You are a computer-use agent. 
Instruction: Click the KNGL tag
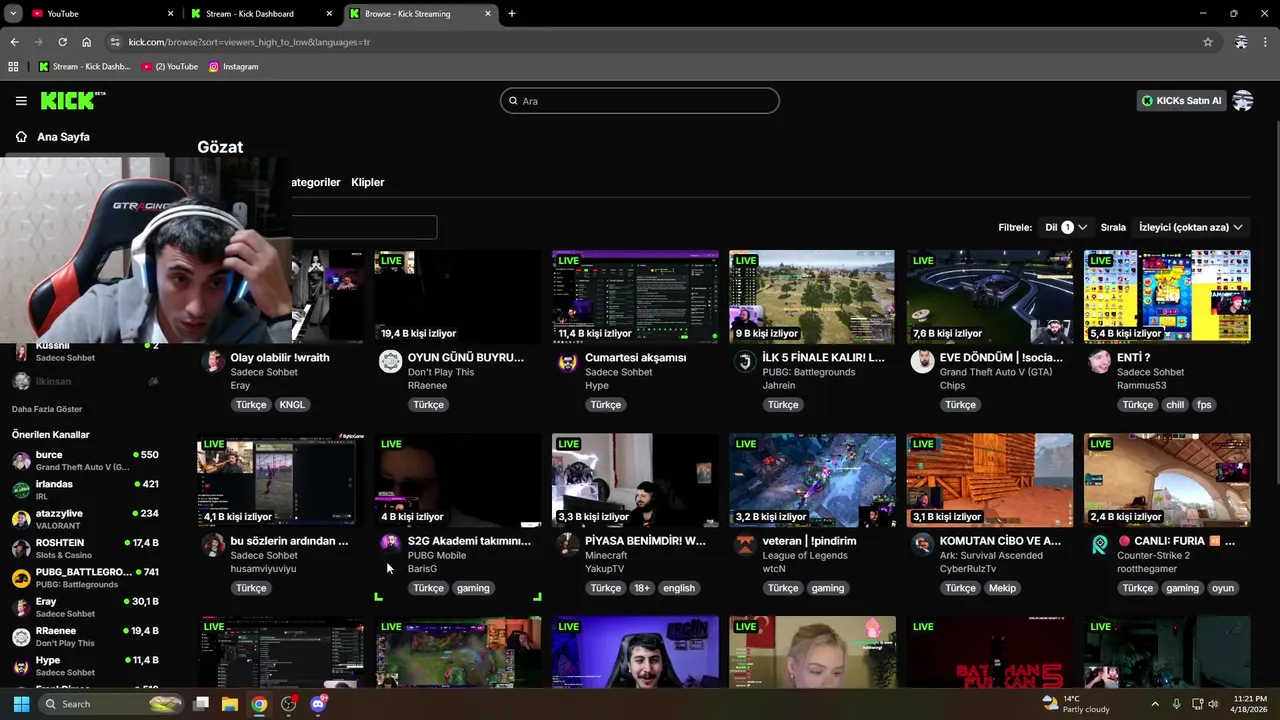pyautogui.click(x=292, y=405)
